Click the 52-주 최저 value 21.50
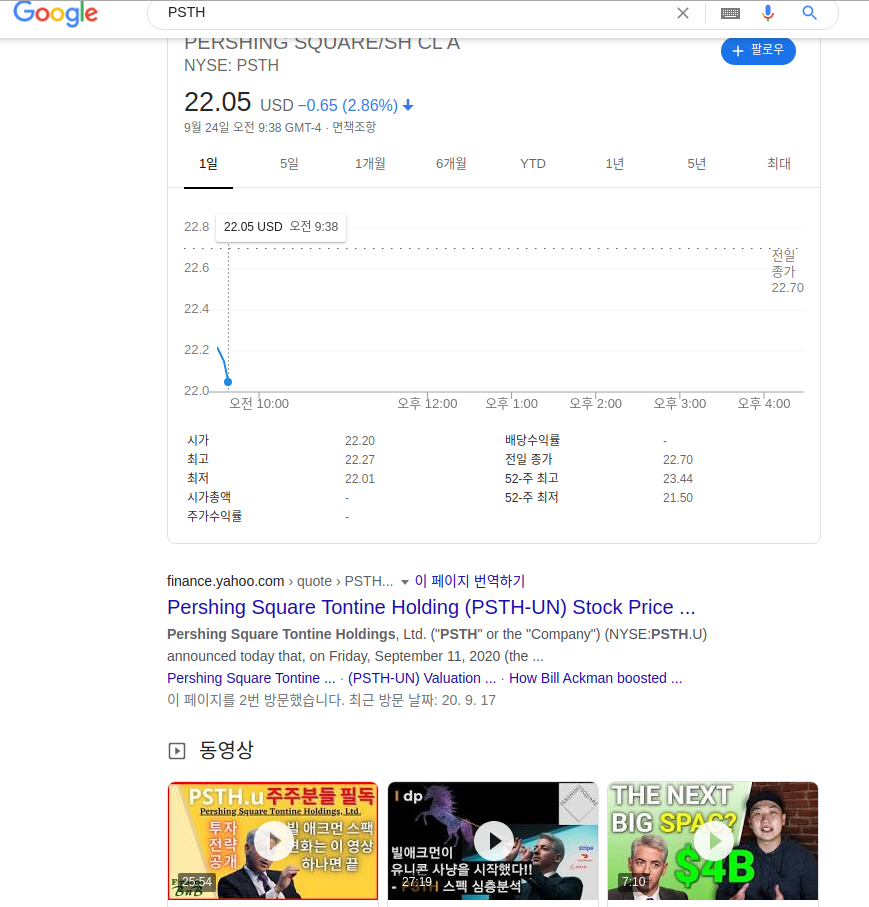The height and width of the screenshot is (907, 869). (677, 498)
